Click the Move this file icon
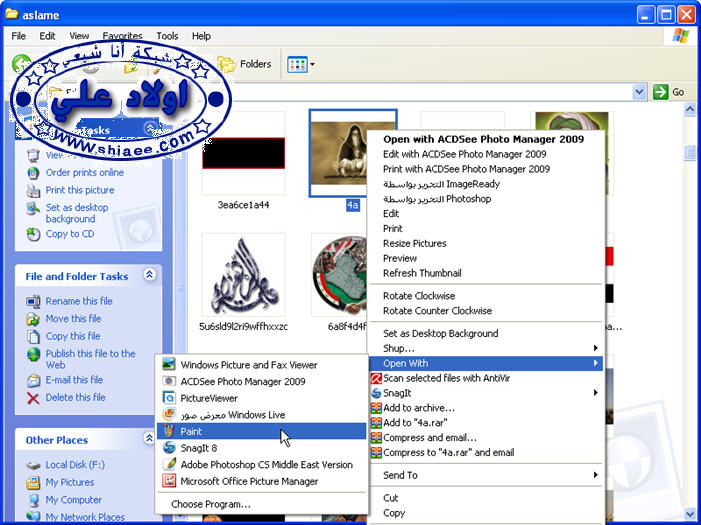The image size is (701, 525). point(33,319)
